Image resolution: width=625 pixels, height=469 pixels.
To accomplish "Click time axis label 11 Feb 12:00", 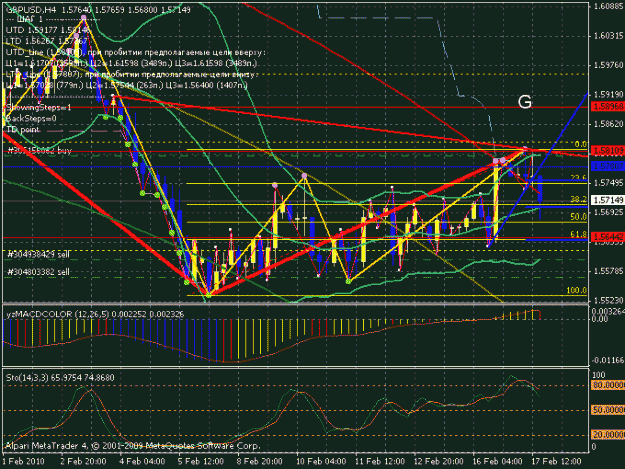I will click(380, 461).
